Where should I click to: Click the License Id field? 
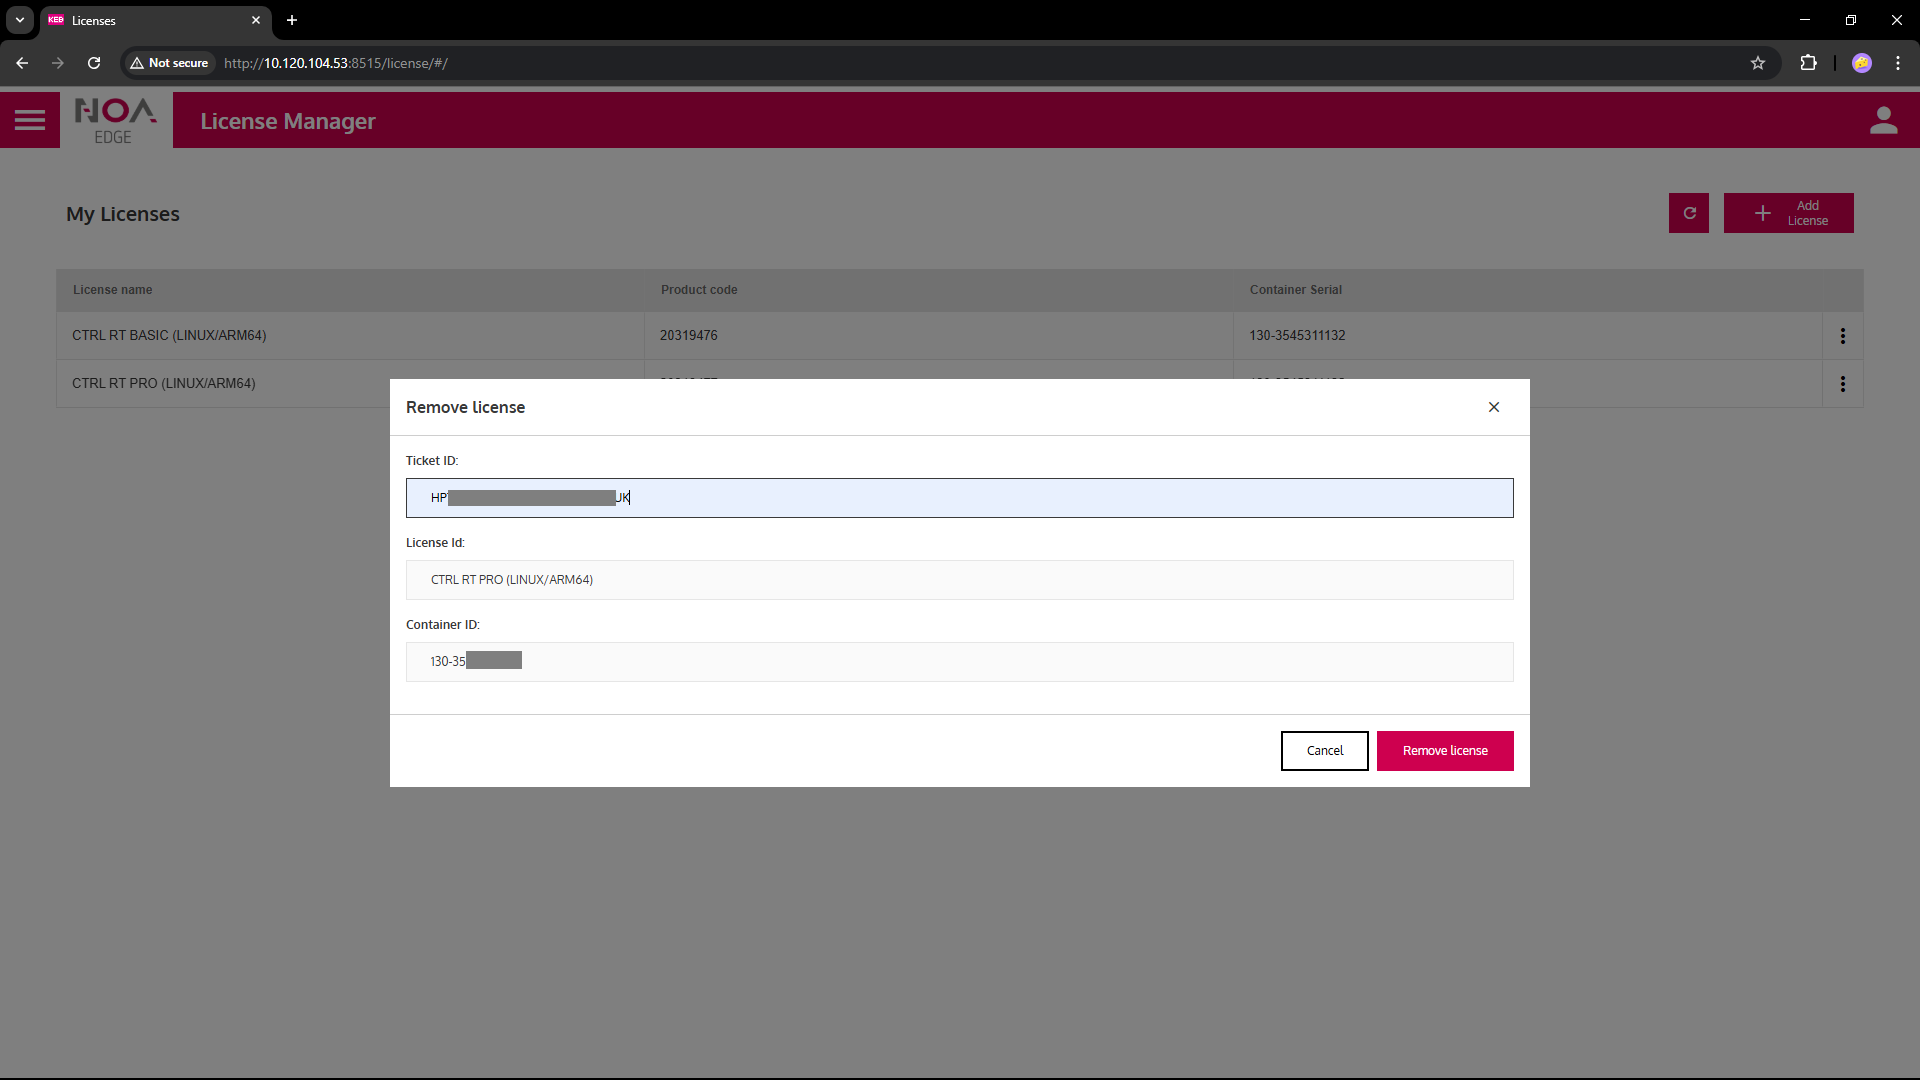click(959, 580)
